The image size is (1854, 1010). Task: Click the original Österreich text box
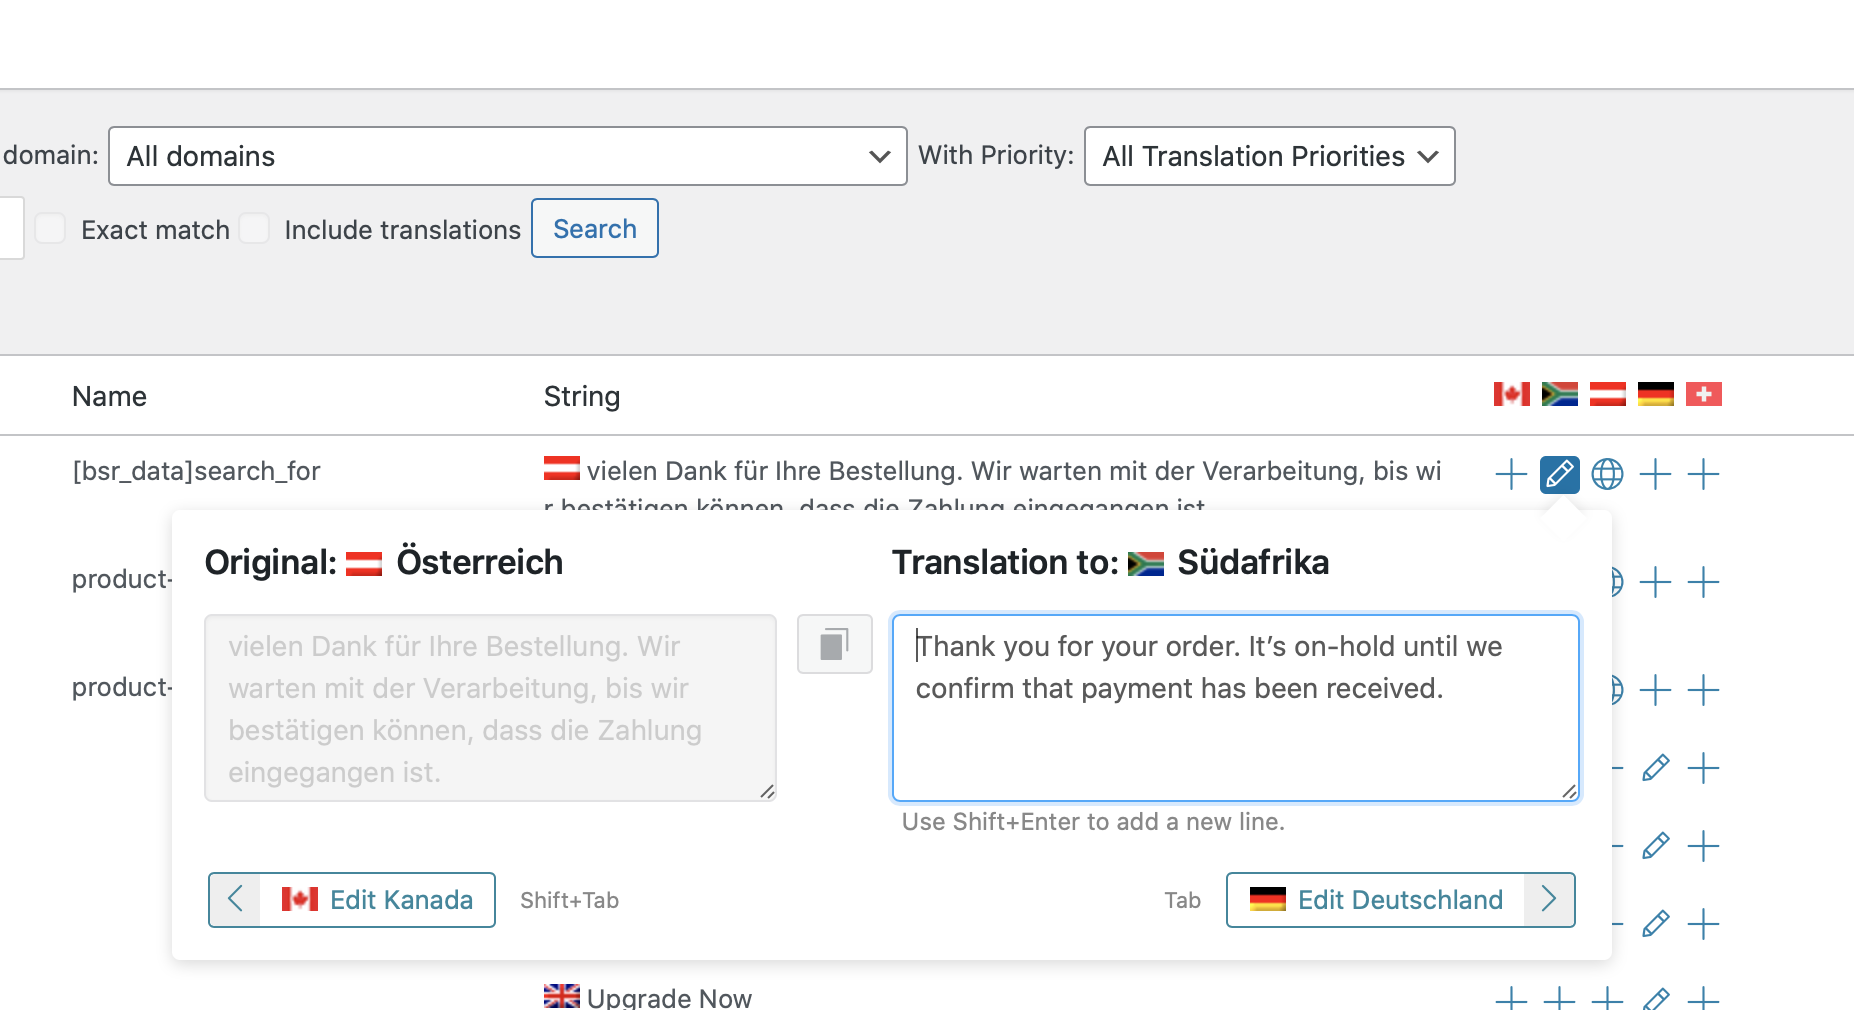point(490,708)
